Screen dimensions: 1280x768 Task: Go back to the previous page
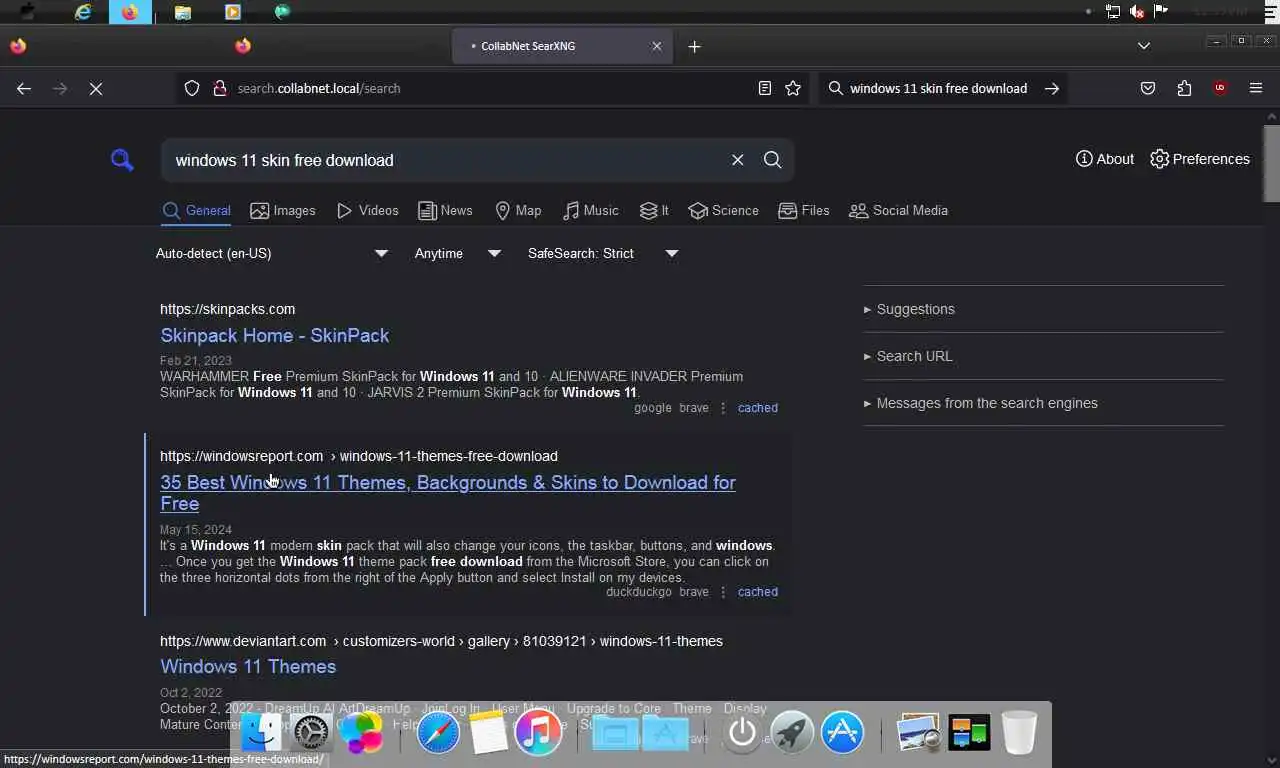pos(24,88)
